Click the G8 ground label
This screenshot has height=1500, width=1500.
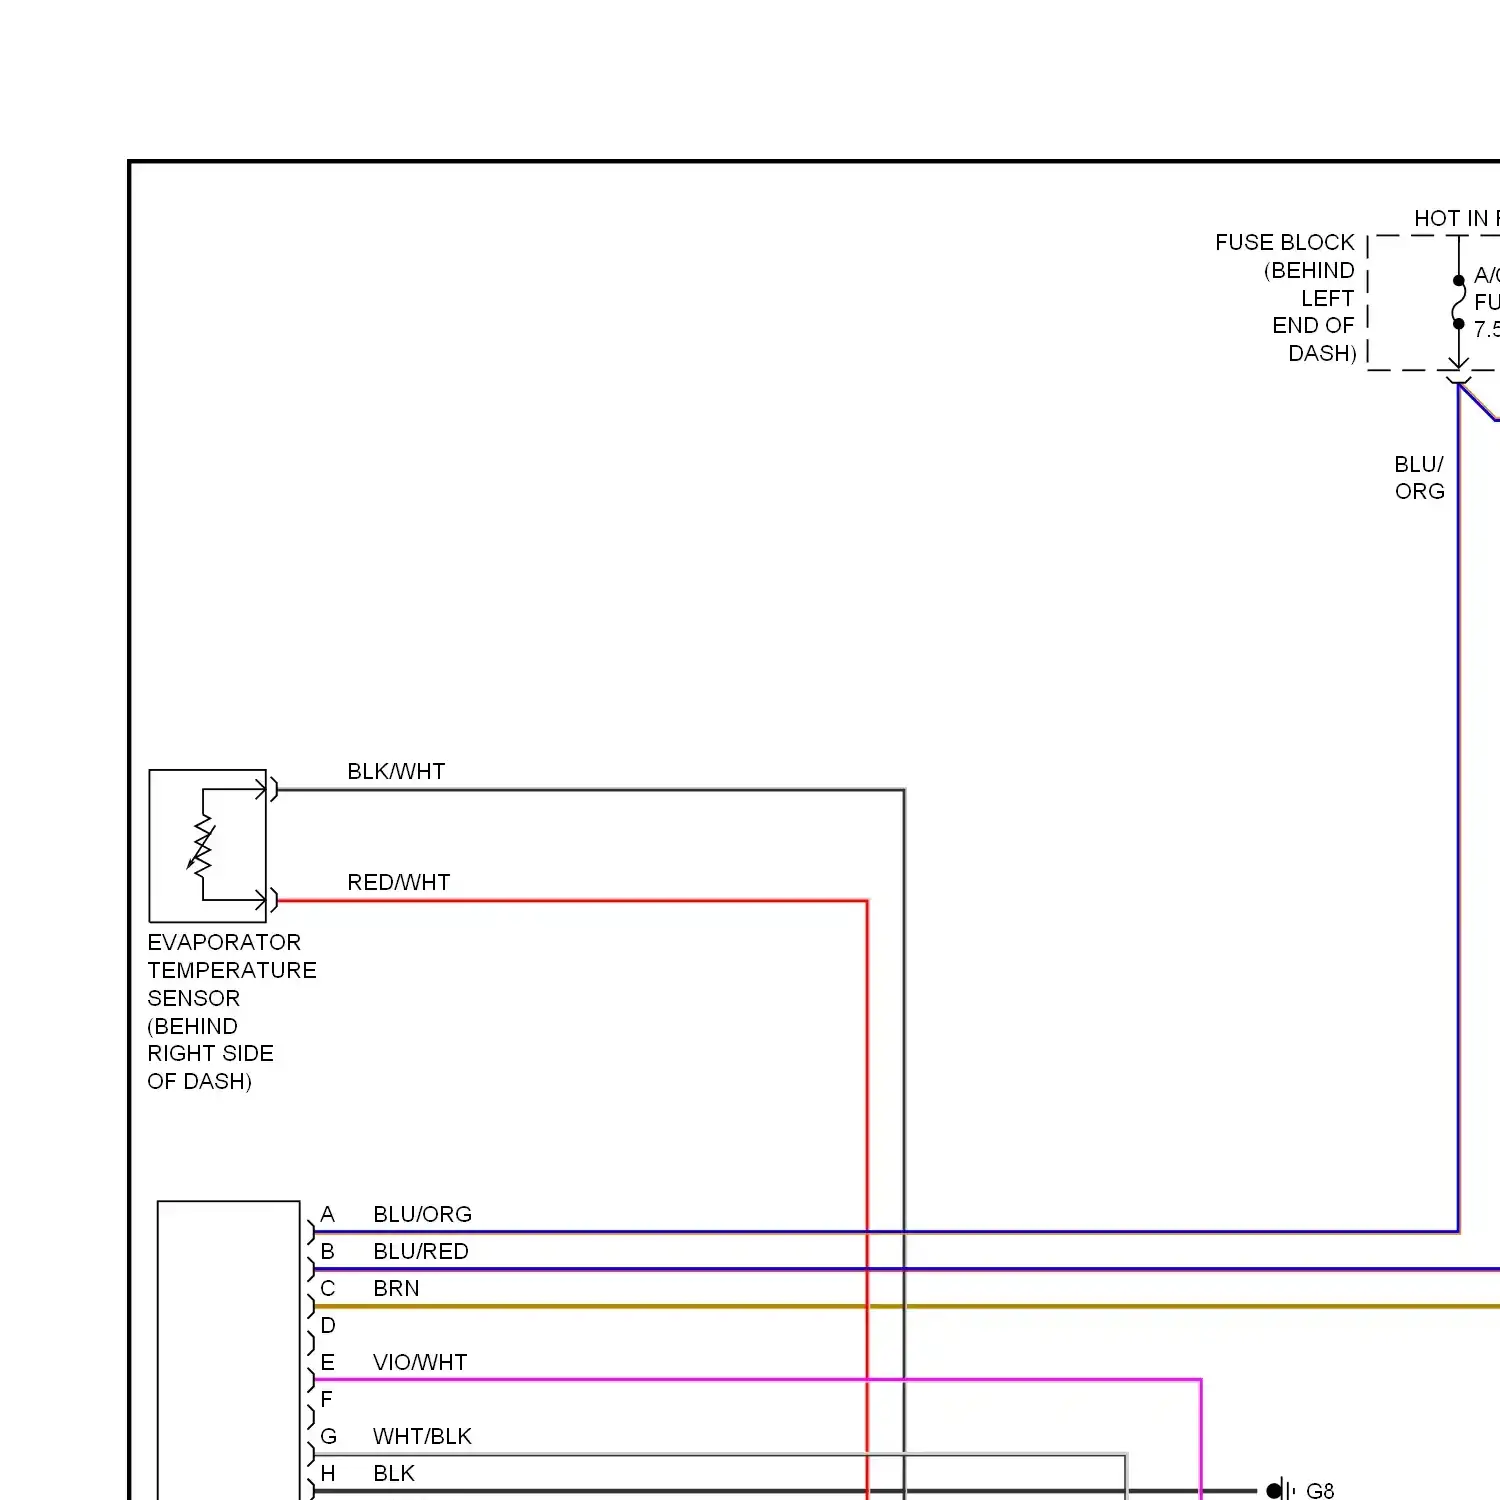pos(1320,1490)
